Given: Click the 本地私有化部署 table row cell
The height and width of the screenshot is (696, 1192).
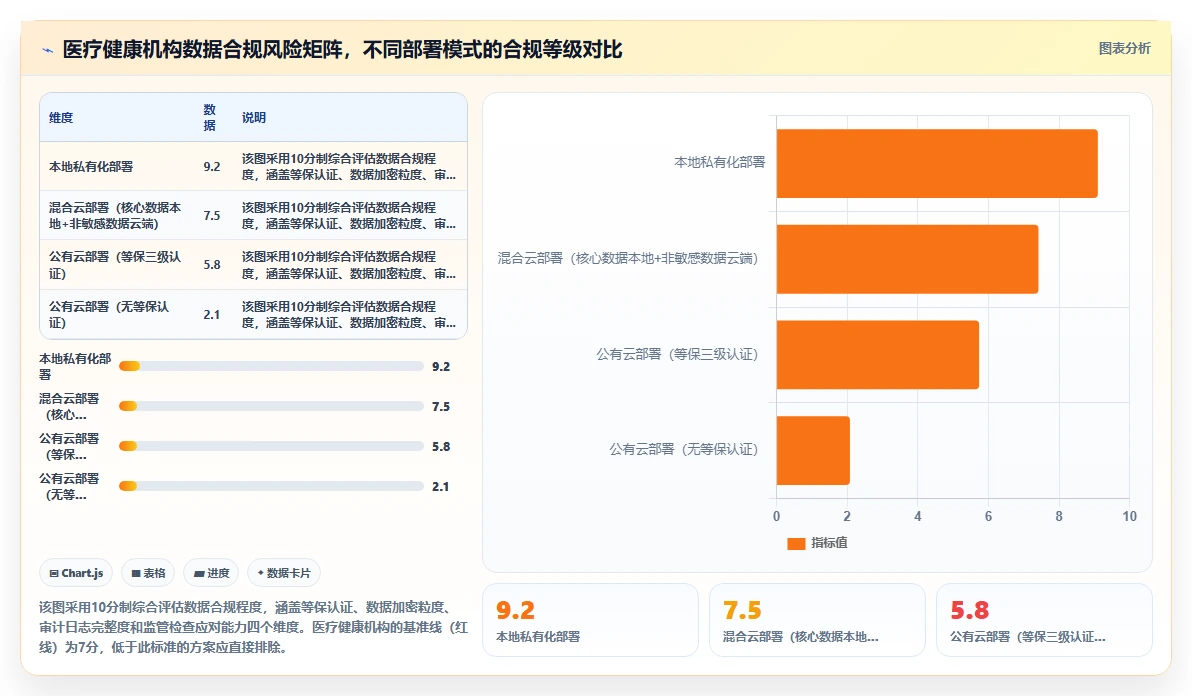Looking at the screenshot, I should point(91,166).
